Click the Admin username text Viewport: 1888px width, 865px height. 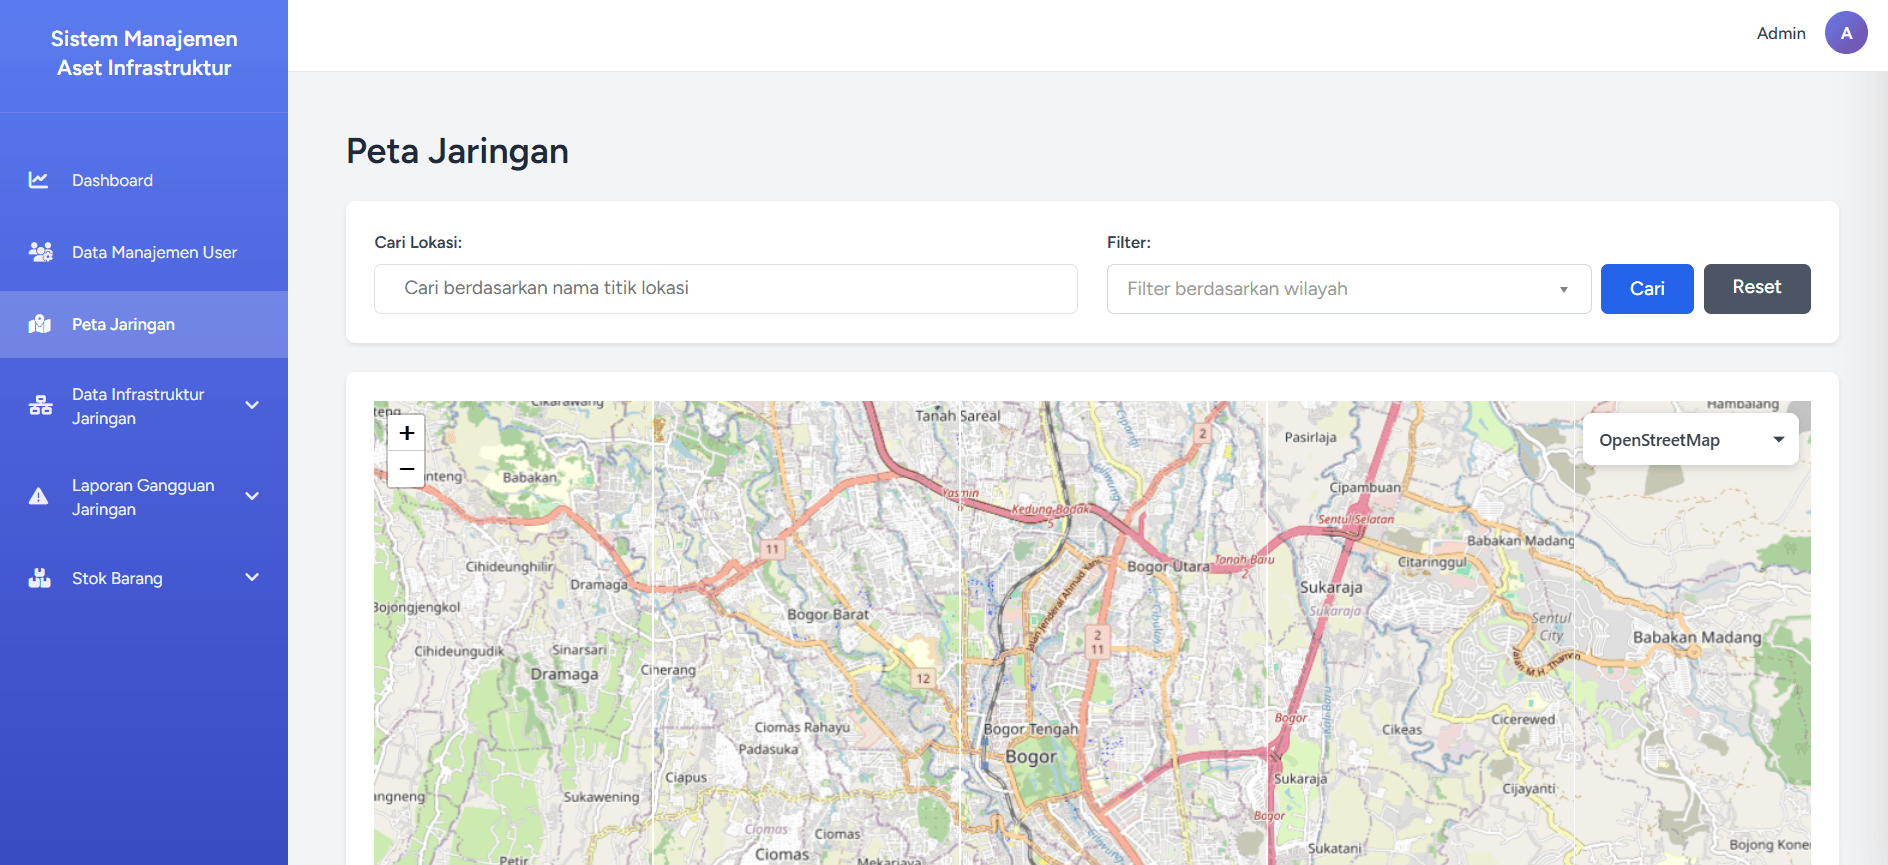tap(1781, 33)
